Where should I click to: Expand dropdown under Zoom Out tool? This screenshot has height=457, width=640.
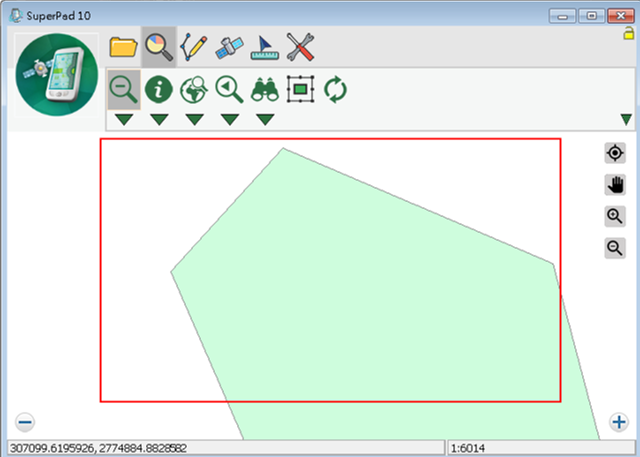[124, 120]
